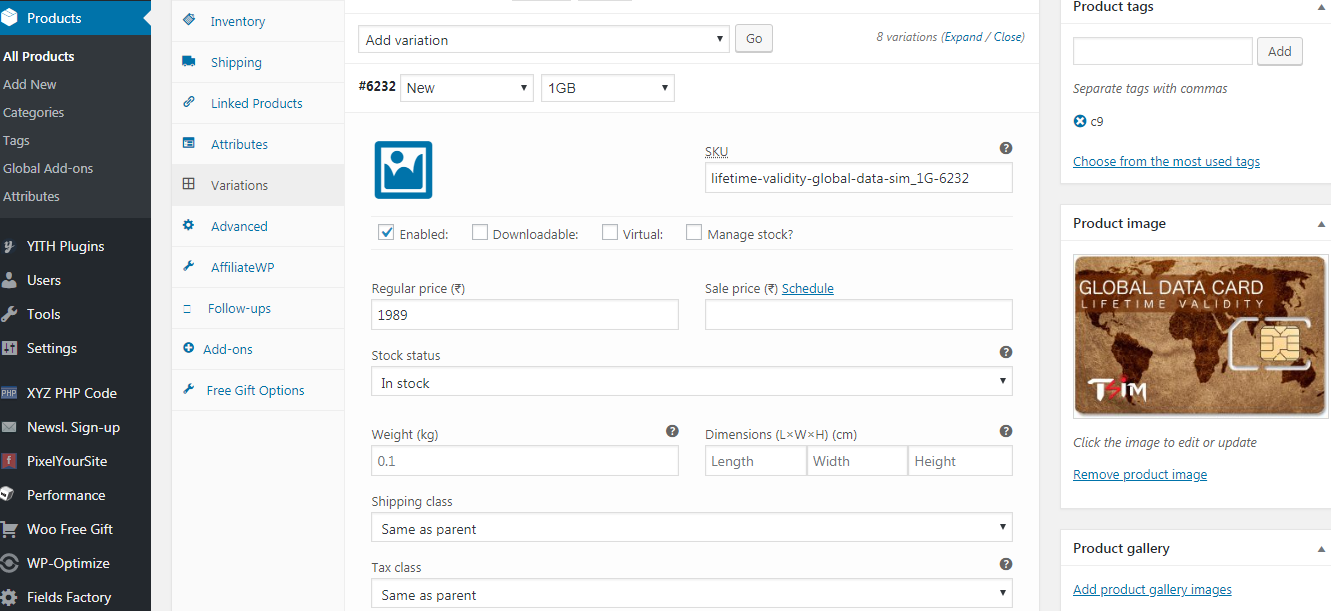Click the Add-ons plus icon
This screenshot has height=611, width=1331.
pos(189,348)
